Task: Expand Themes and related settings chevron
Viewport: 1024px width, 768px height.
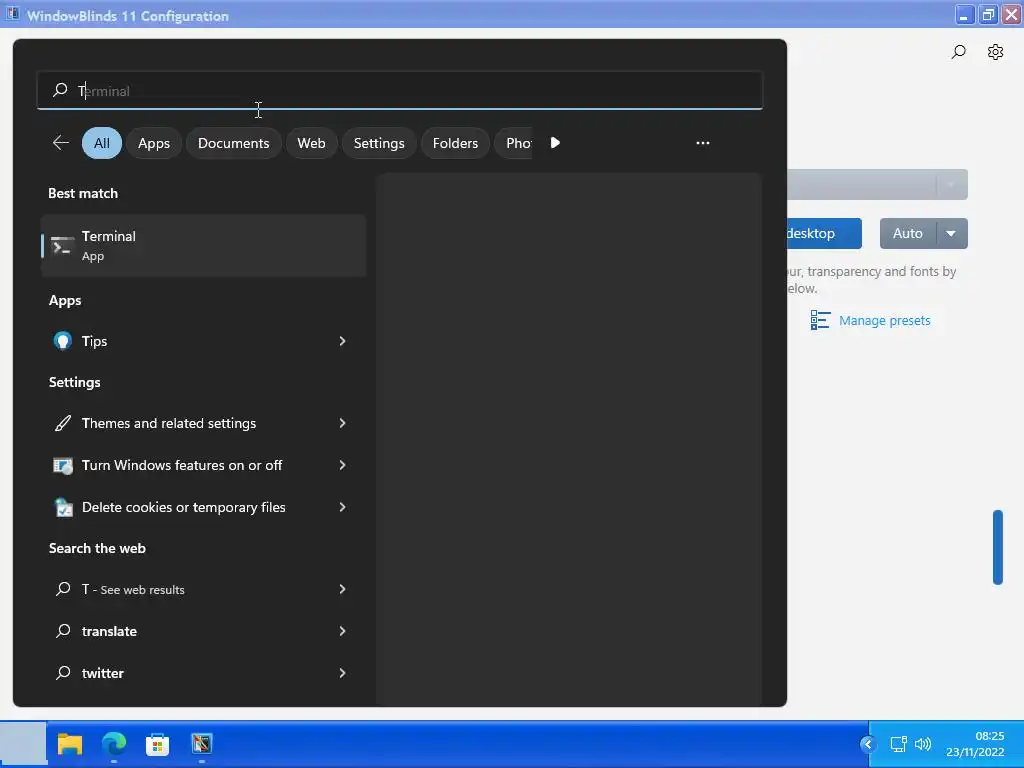Action: coord(342,423)
